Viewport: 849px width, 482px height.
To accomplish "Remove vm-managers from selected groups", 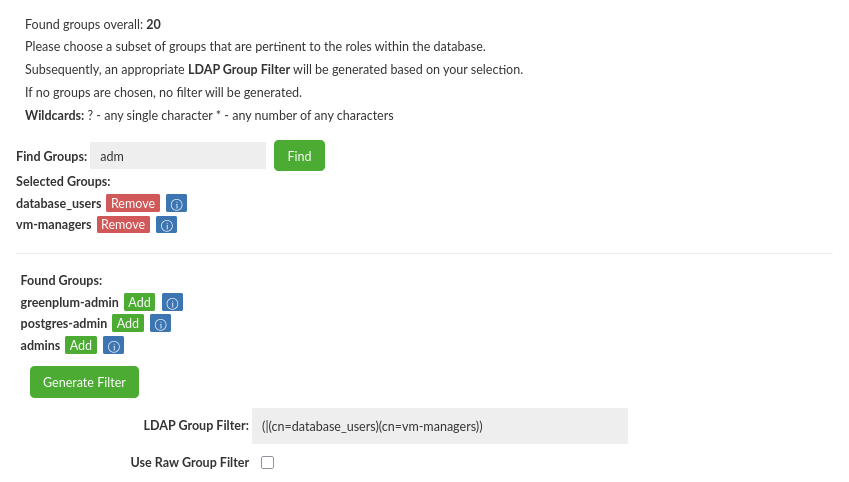I will click(x=124, y=225).
